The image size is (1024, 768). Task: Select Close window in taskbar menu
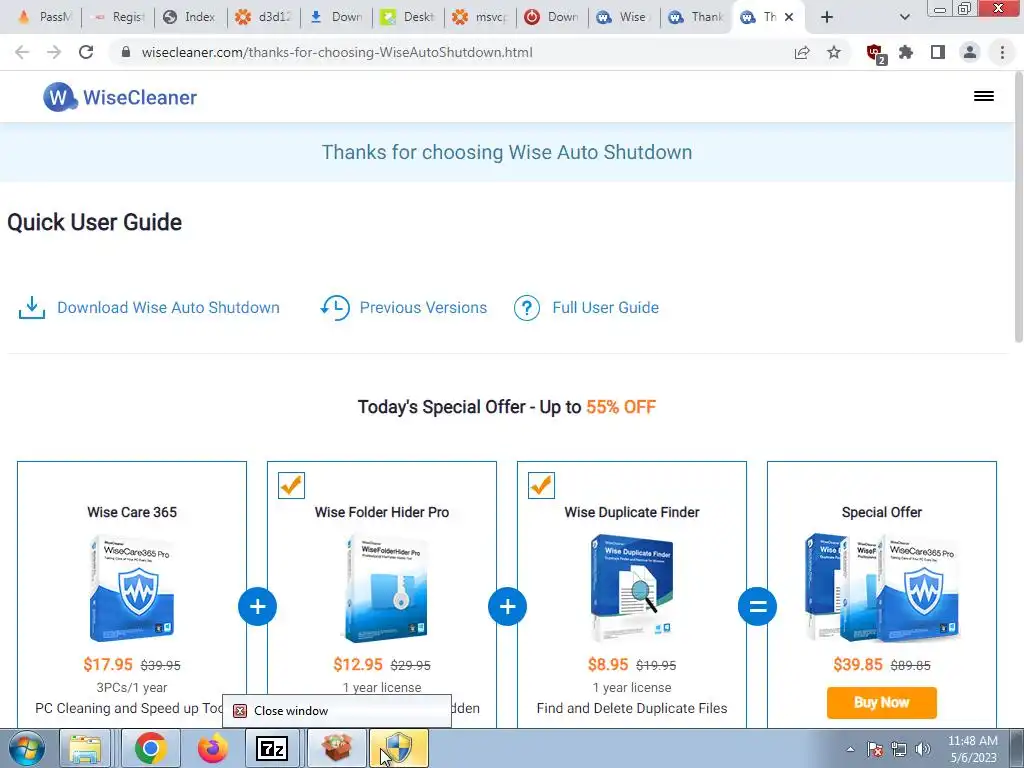point(336,711)
